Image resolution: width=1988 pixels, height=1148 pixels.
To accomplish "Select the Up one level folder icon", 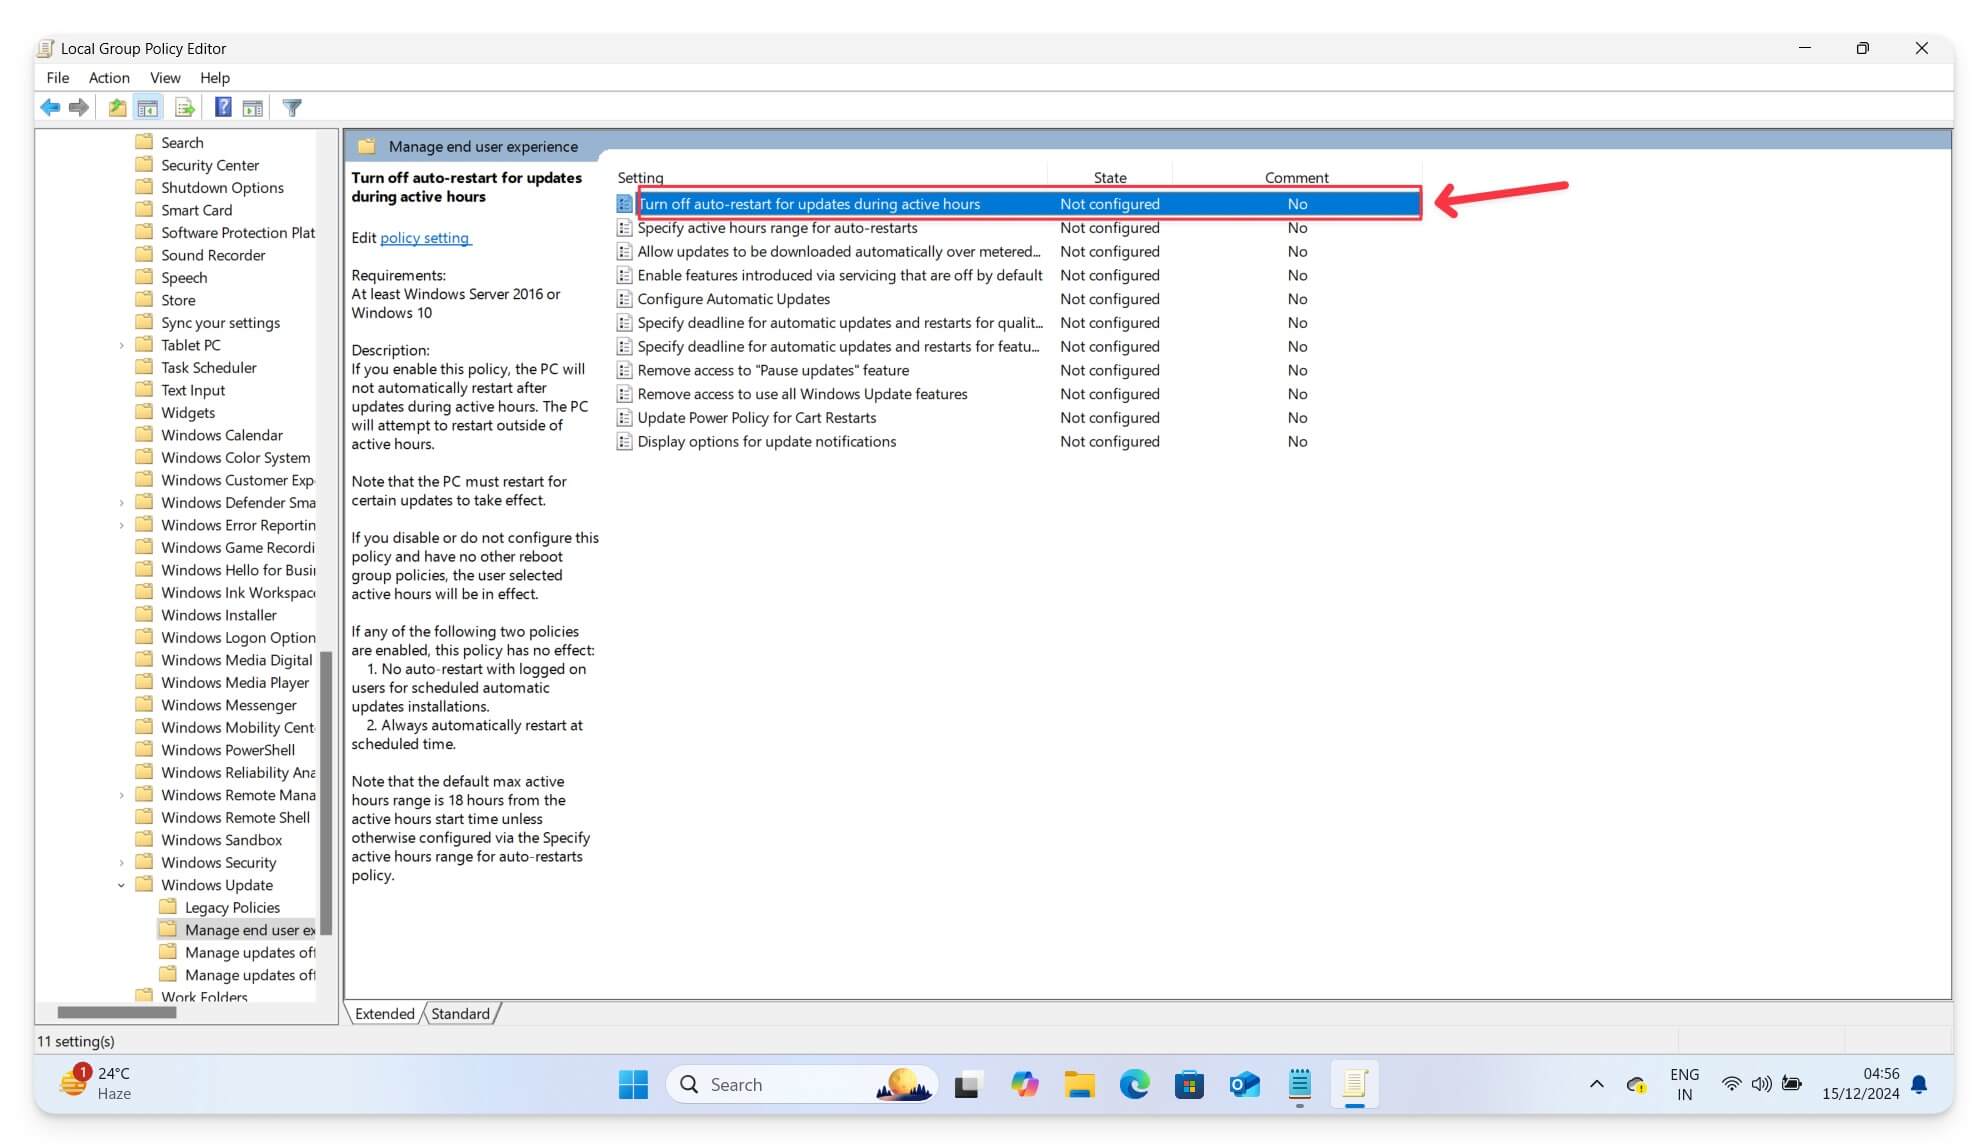I will [116, 107].
